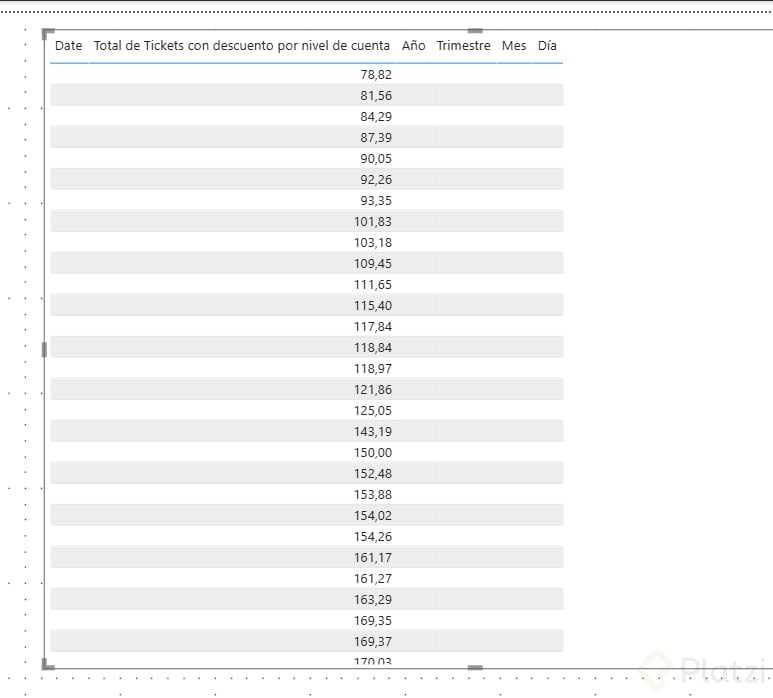Click the bottom-left corner resize handle

click(x=47, y=664)
